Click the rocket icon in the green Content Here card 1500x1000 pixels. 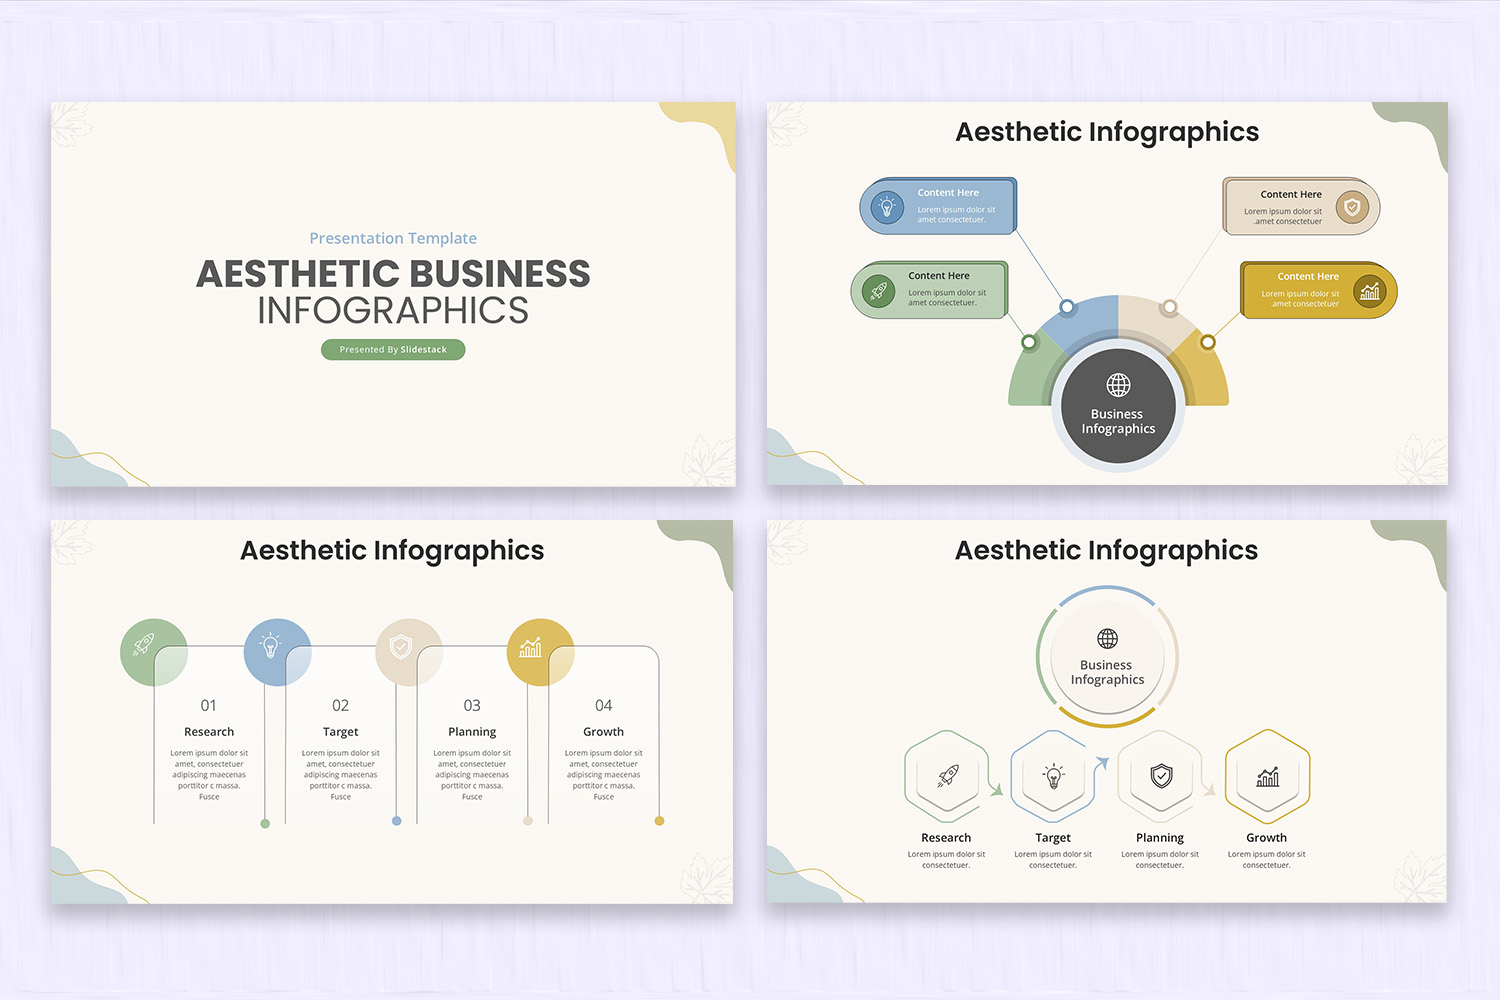coord(879,291)
